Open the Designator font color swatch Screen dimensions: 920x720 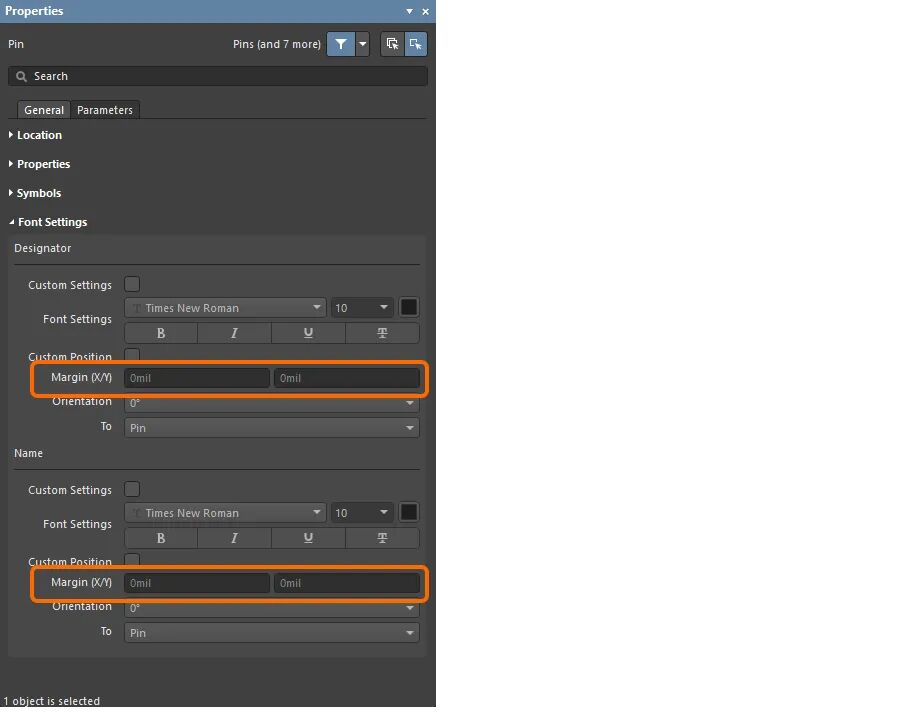pos(408,307)
